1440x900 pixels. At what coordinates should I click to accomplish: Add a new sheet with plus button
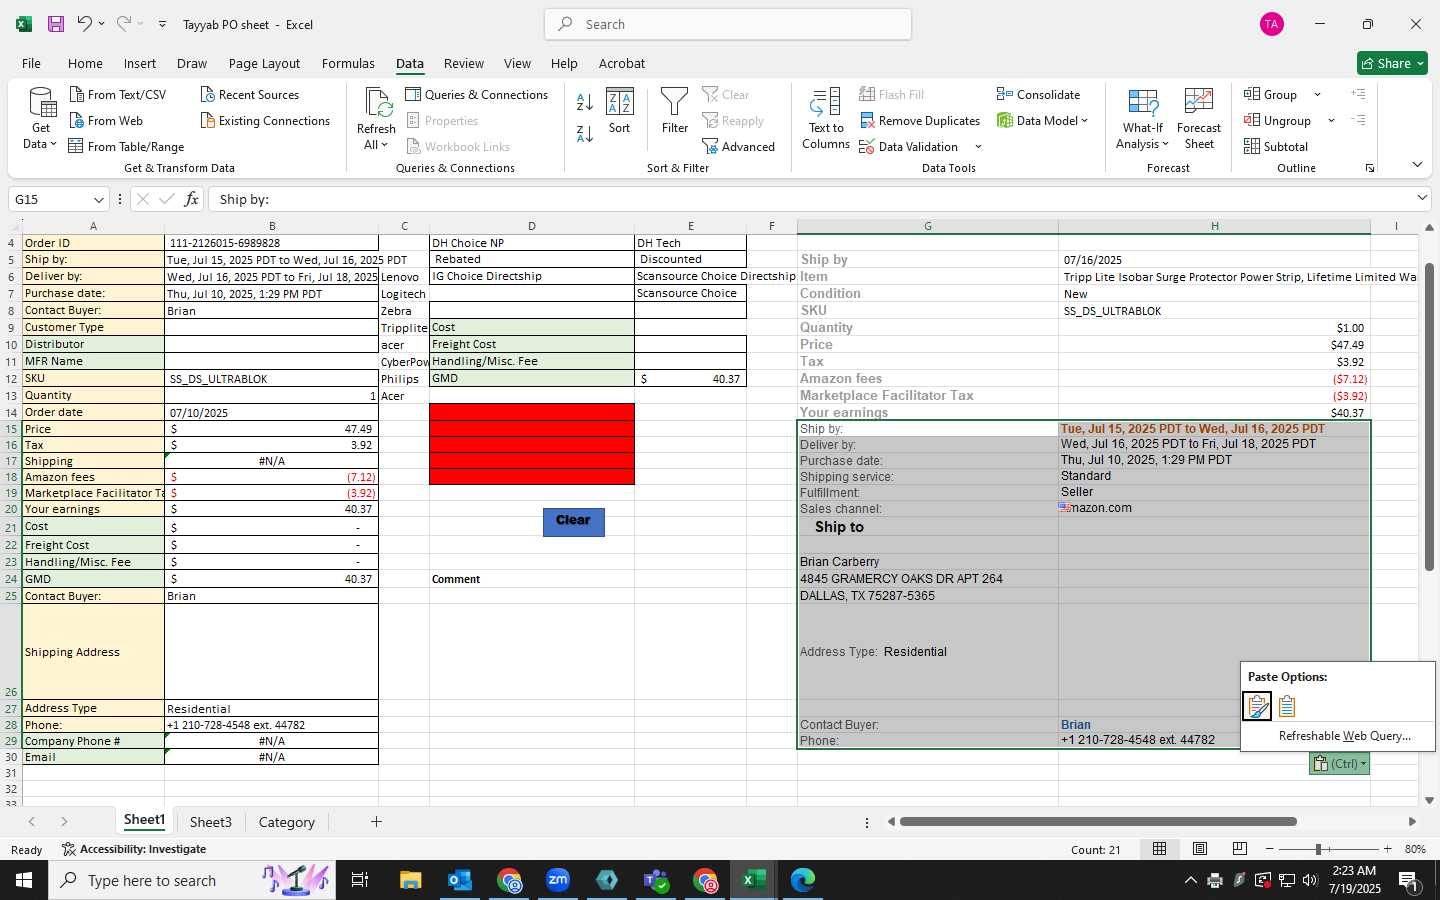(x=376, y=822)
